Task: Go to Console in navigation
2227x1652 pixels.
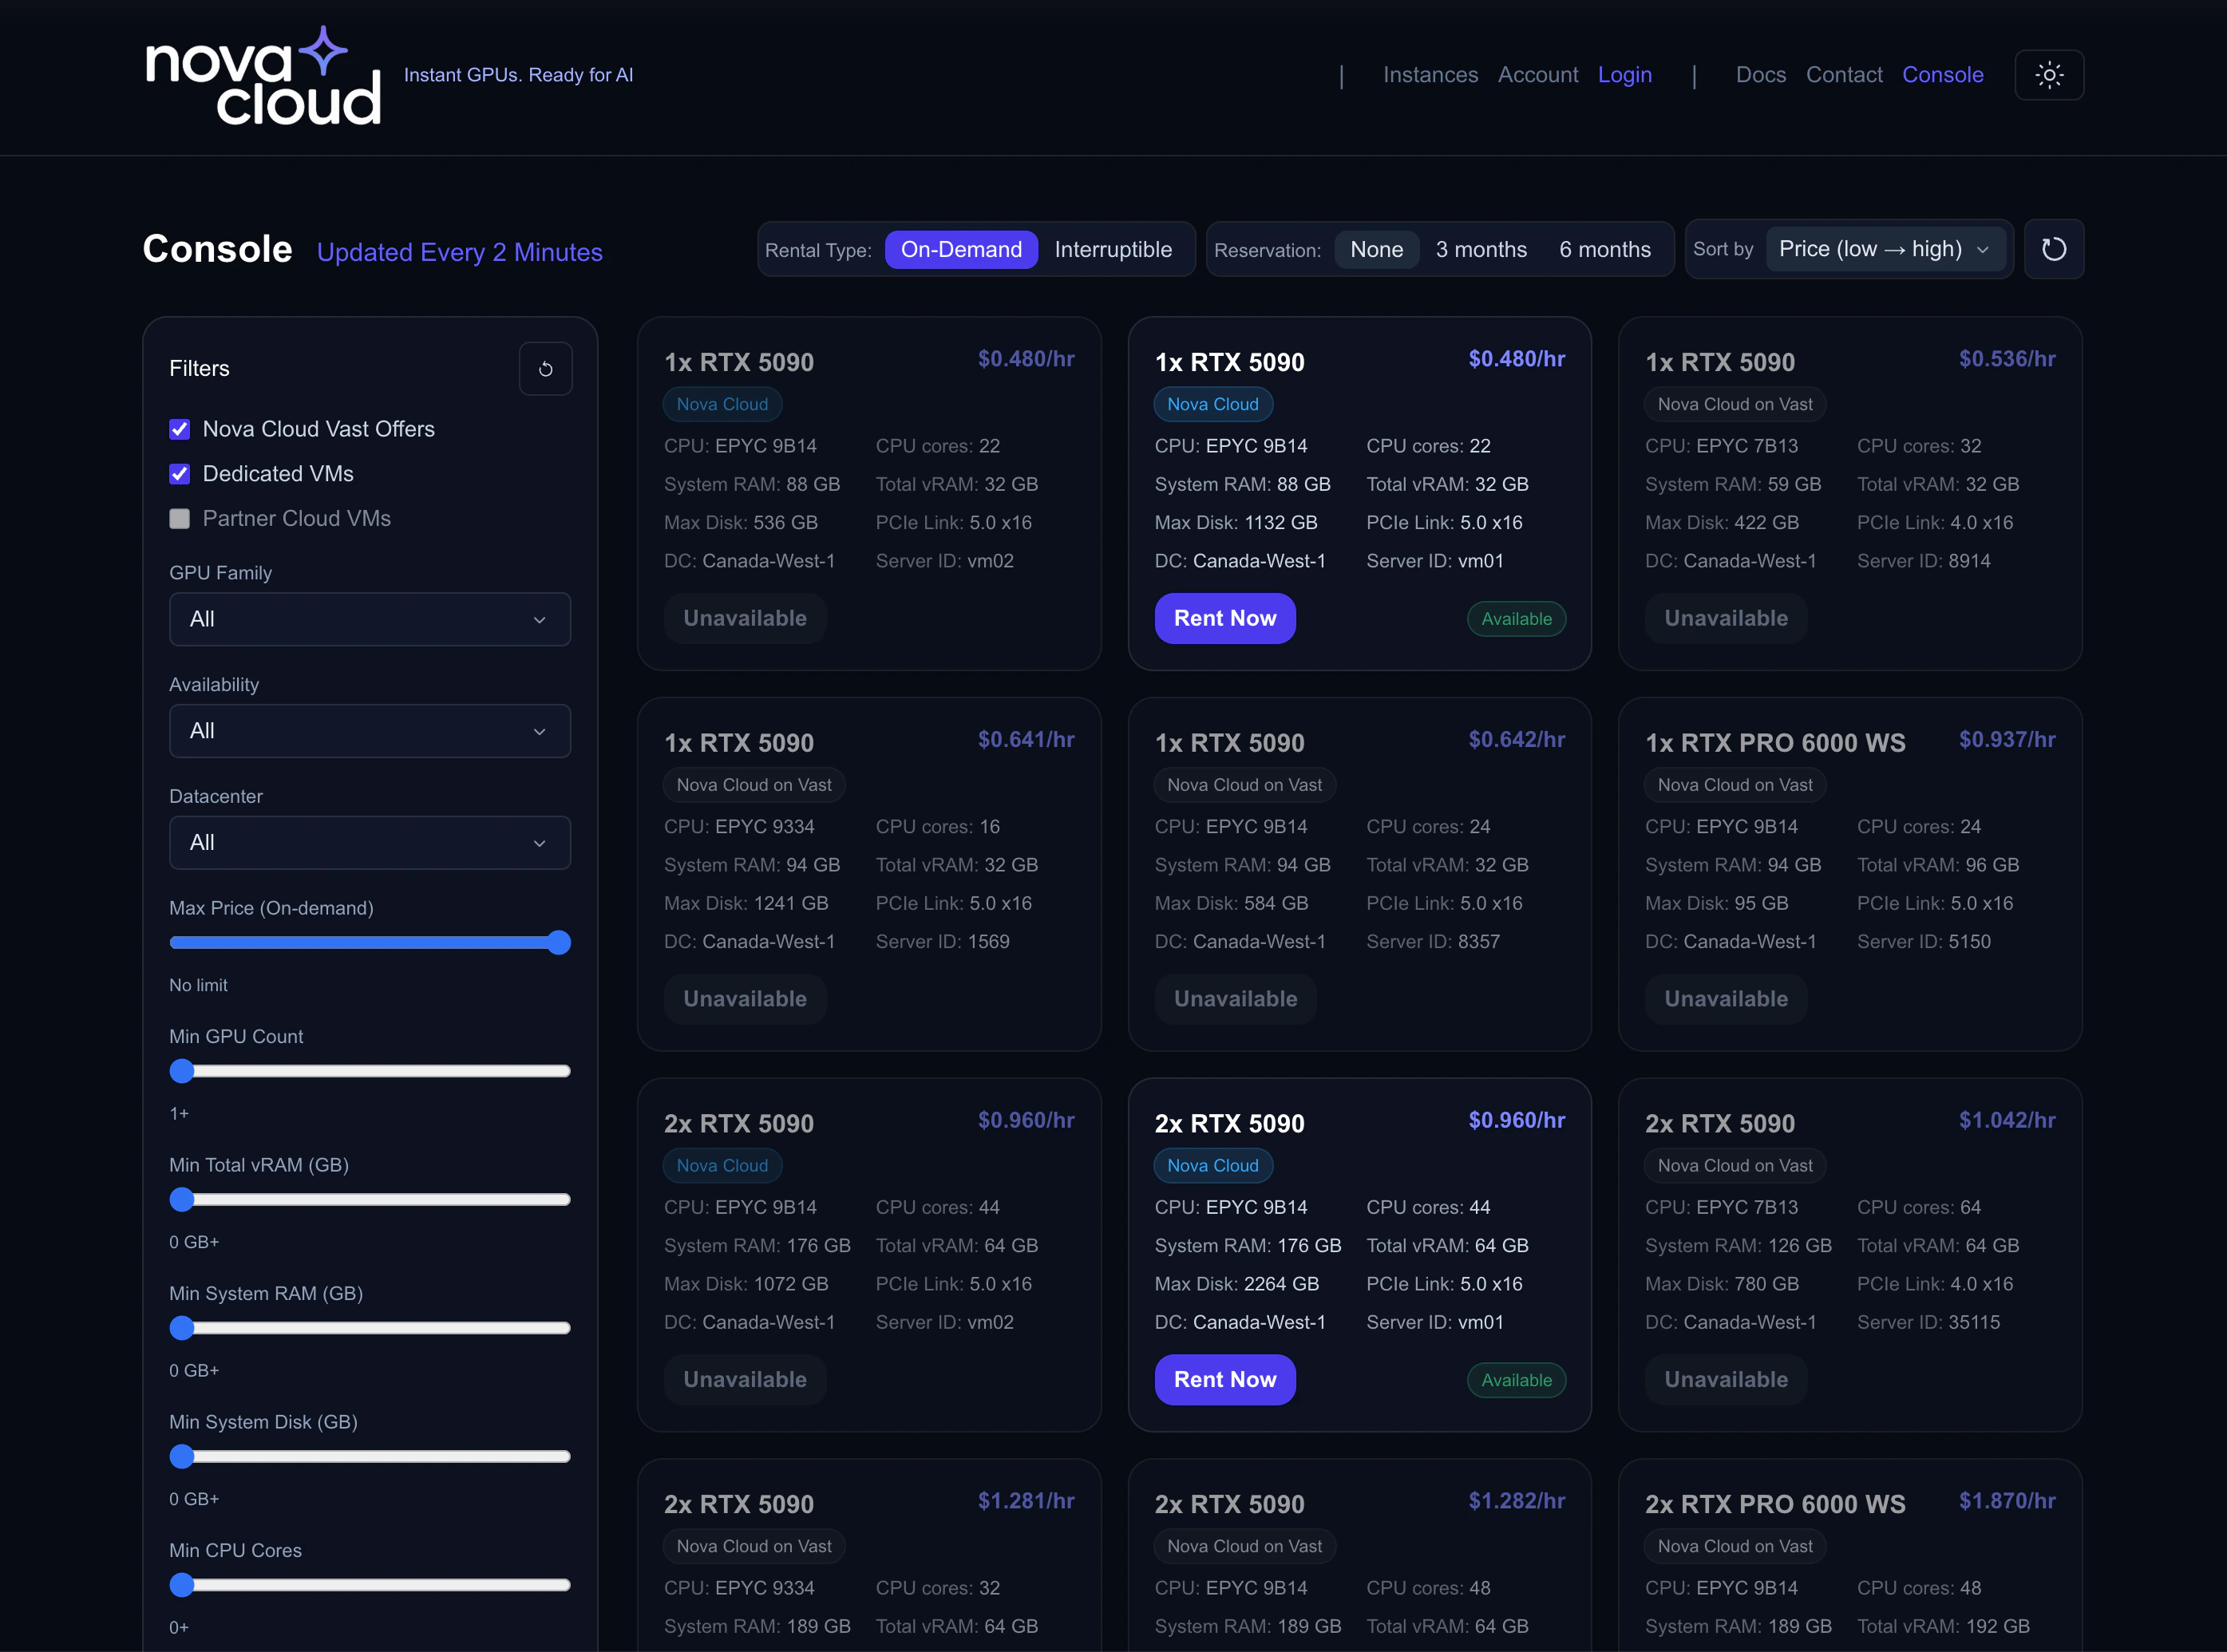Action: [x=1942, y=75]
